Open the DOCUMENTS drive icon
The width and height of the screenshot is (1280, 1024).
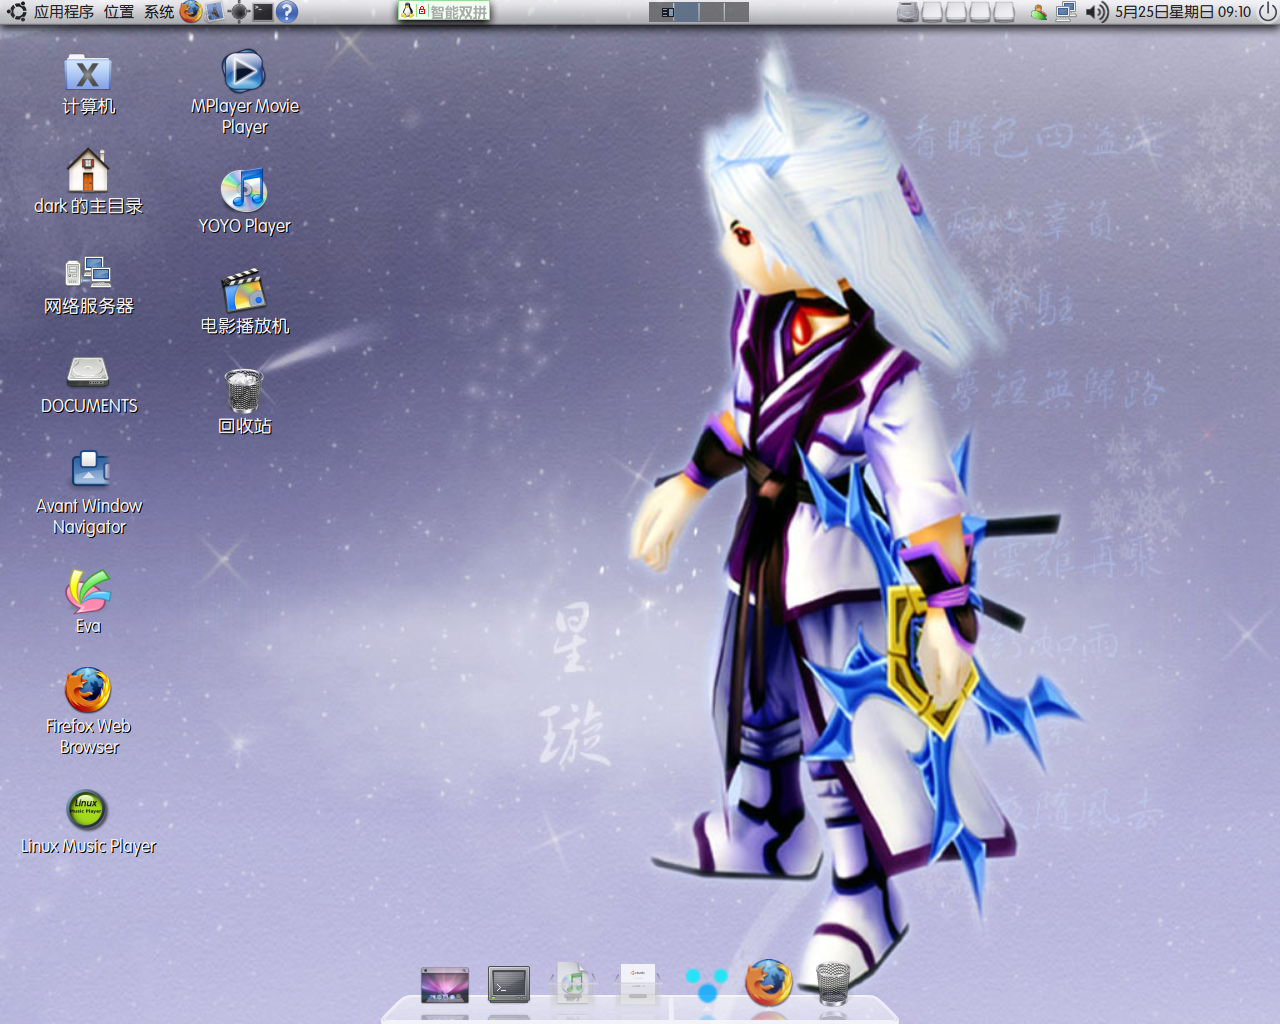point(88,385)
